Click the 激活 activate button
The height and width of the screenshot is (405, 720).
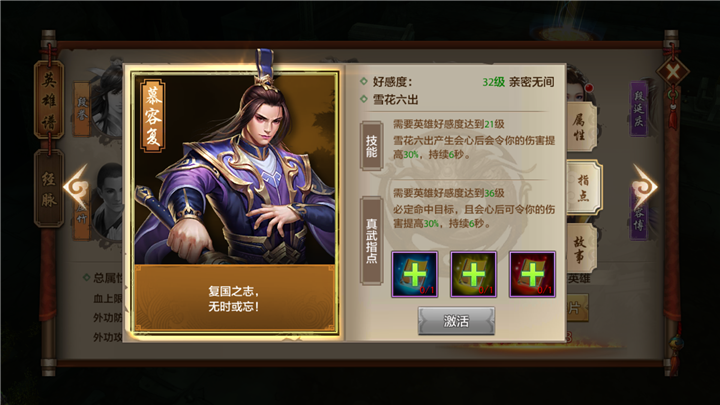456,321
